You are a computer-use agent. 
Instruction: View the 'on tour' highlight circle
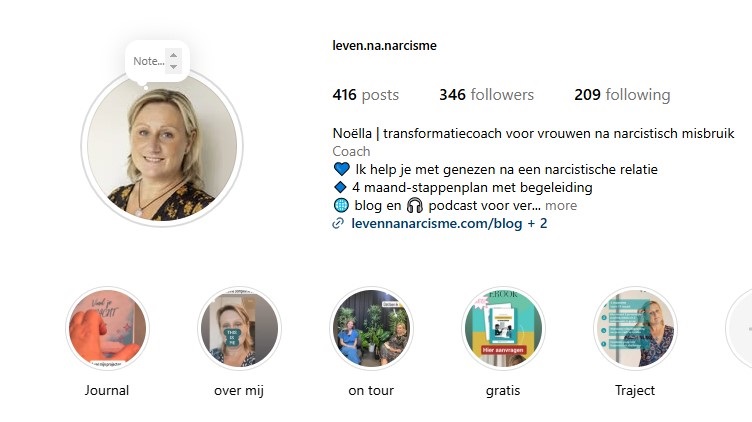[371, 328]
